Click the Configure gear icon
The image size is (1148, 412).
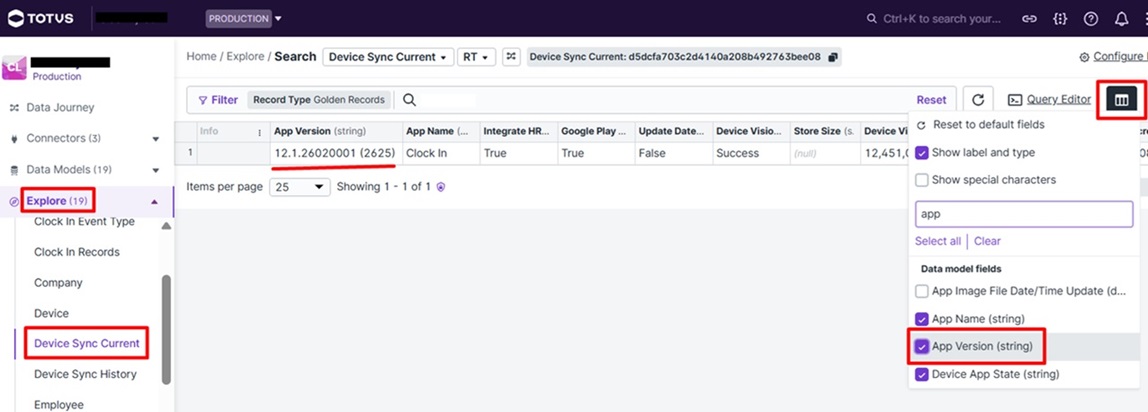pos(1084,57)
